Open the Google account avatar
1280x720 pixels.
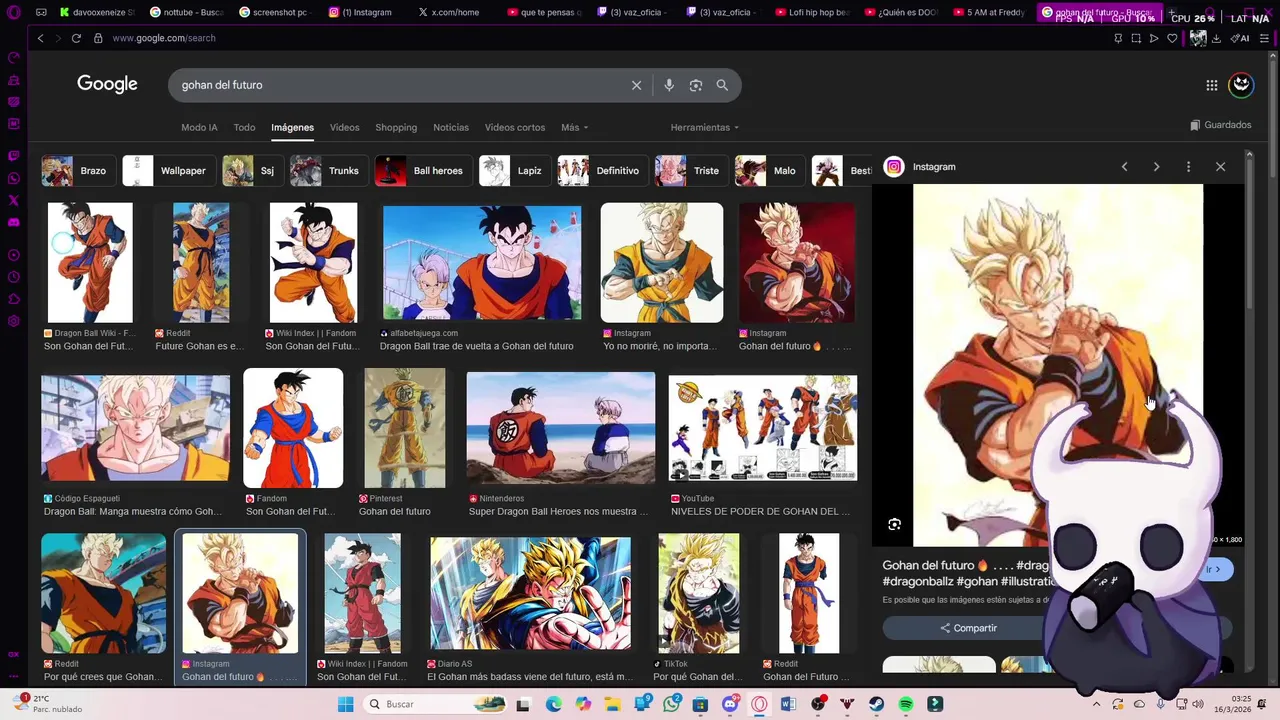click(1241, 85)
